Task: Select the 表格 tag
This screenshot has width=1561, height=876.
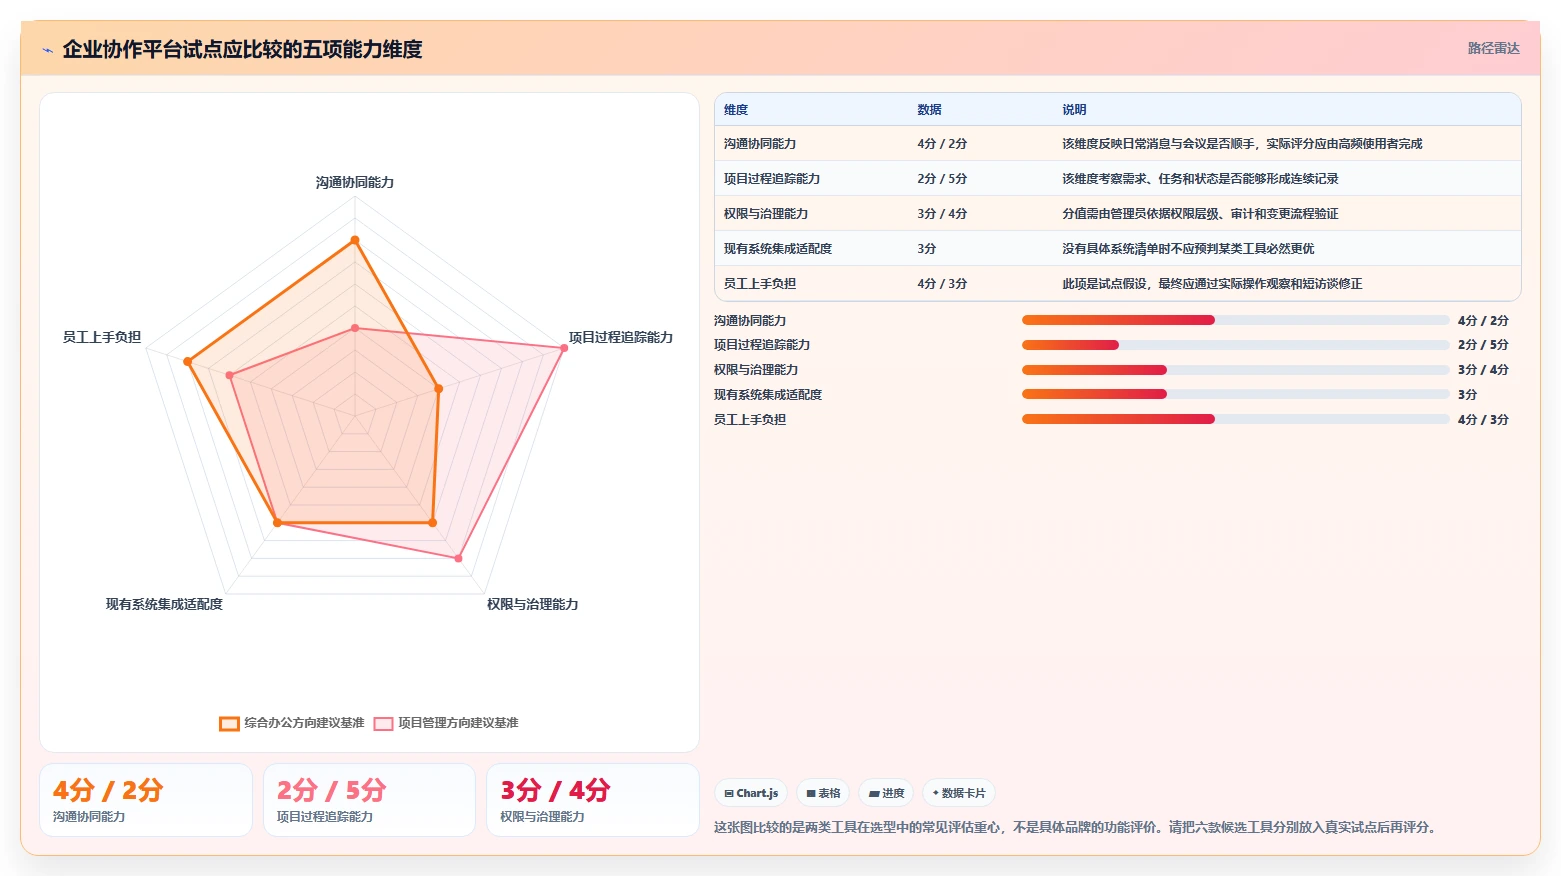Action: (823, 793)
